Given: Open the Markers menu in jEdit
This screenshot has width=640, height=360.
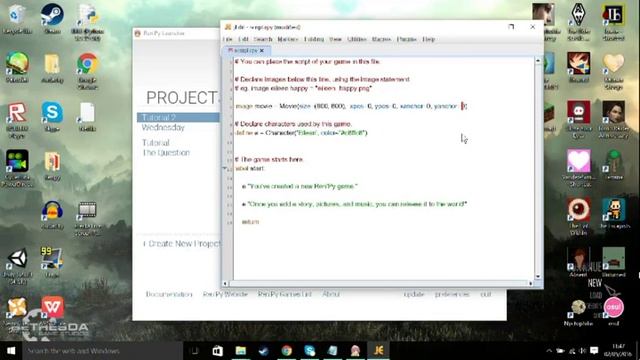Looking at the screenshot, I should click(x=288, y=39).
